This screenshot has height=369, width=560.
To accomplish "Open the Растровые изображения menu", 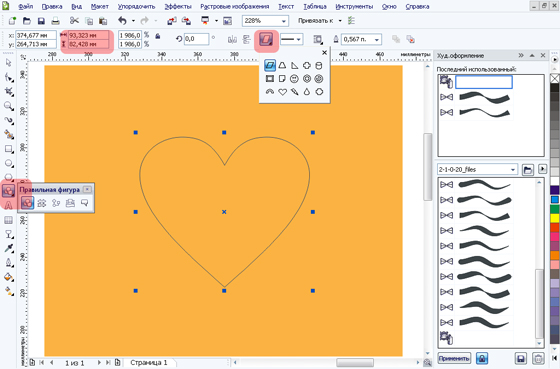I will coord(235,6).
